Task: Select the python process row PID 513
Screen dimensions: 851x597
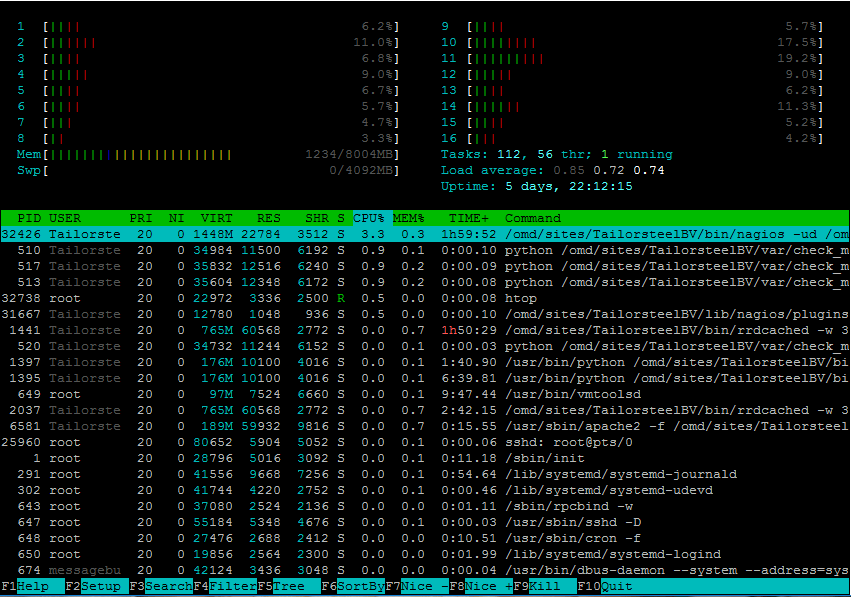Action: (x=425, y=282)
